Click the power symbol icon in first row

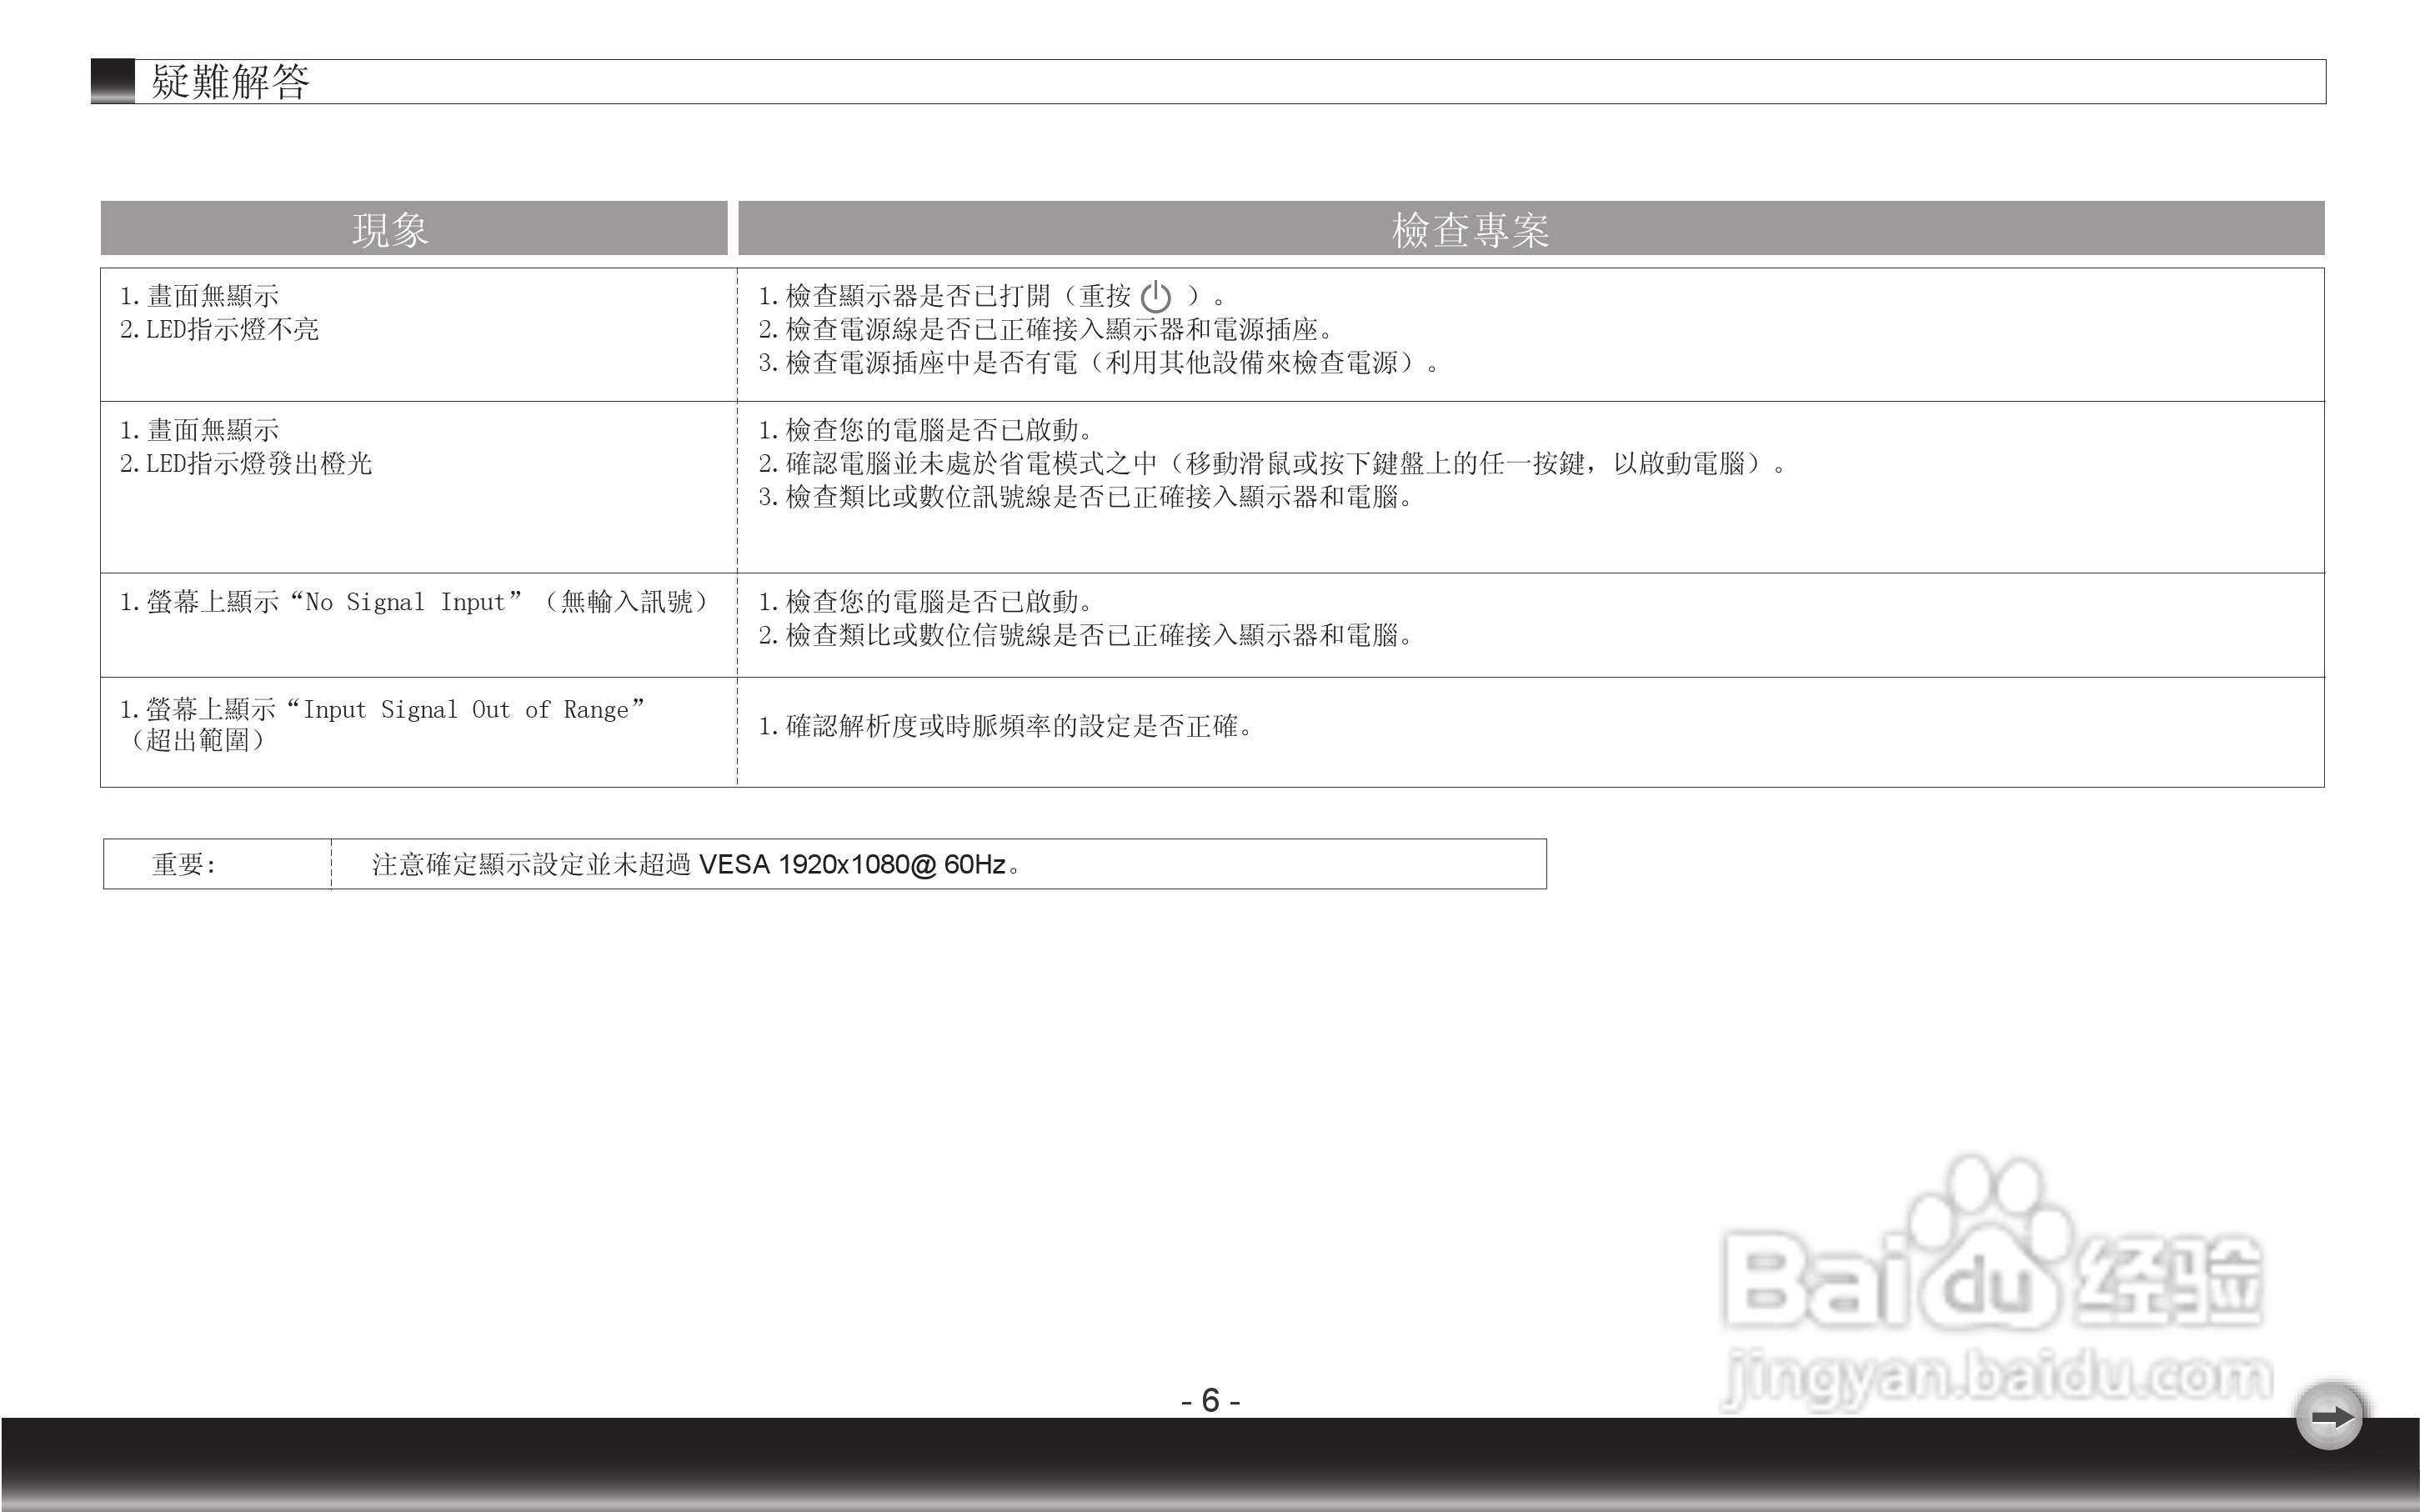1155,297
